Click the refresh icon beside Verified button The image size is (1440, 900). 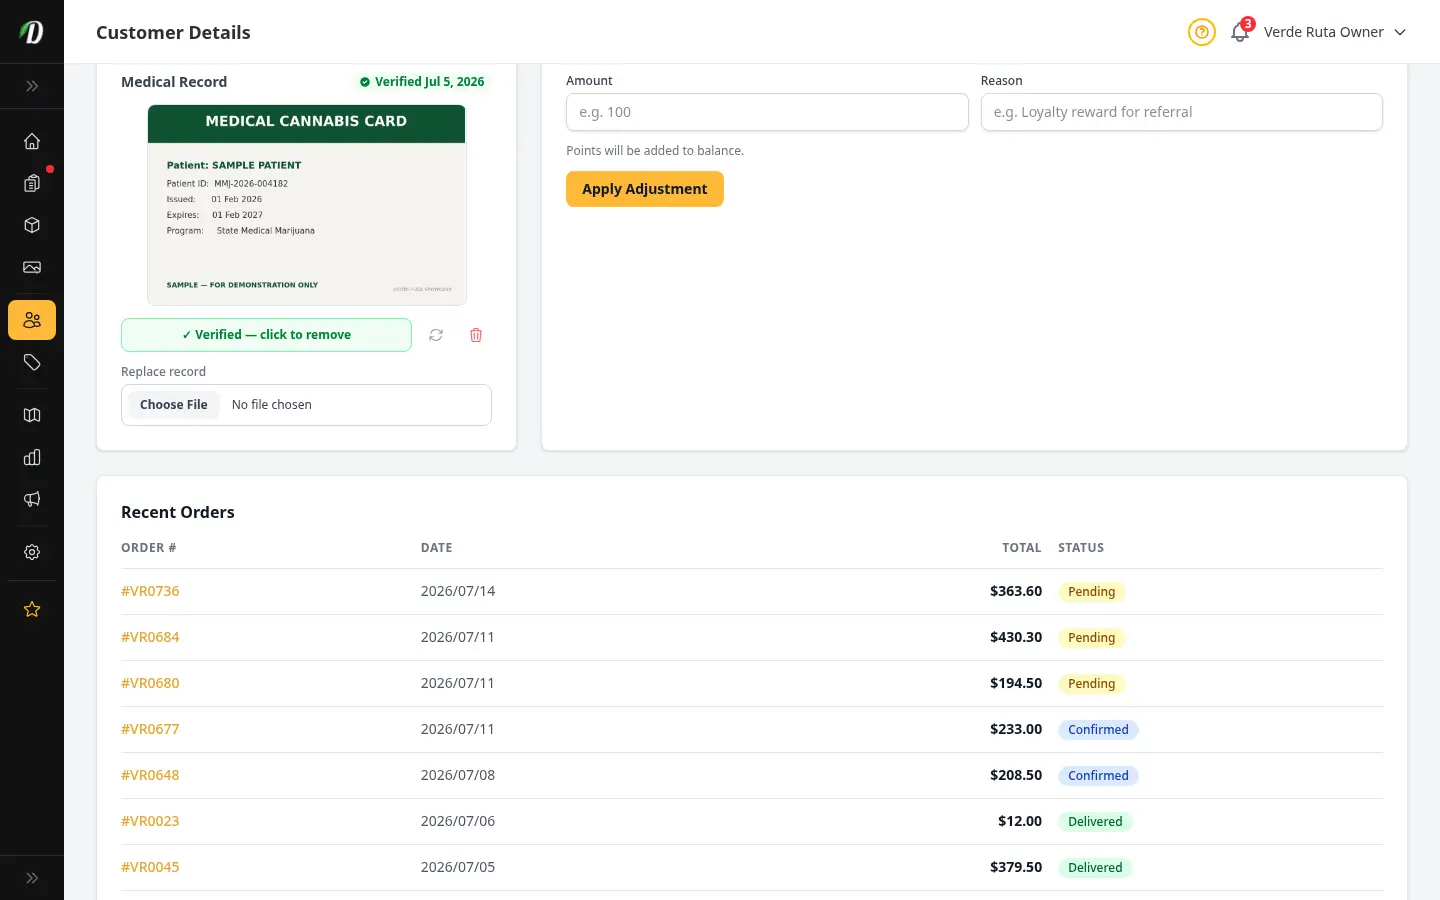tap(436, 335)
